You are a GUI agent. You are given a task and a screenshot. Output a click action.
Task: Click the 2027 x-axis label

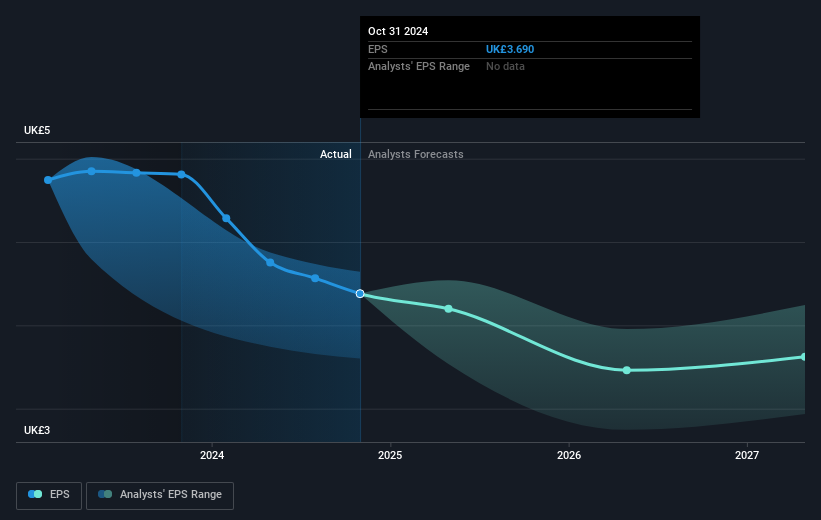point(747,455)
